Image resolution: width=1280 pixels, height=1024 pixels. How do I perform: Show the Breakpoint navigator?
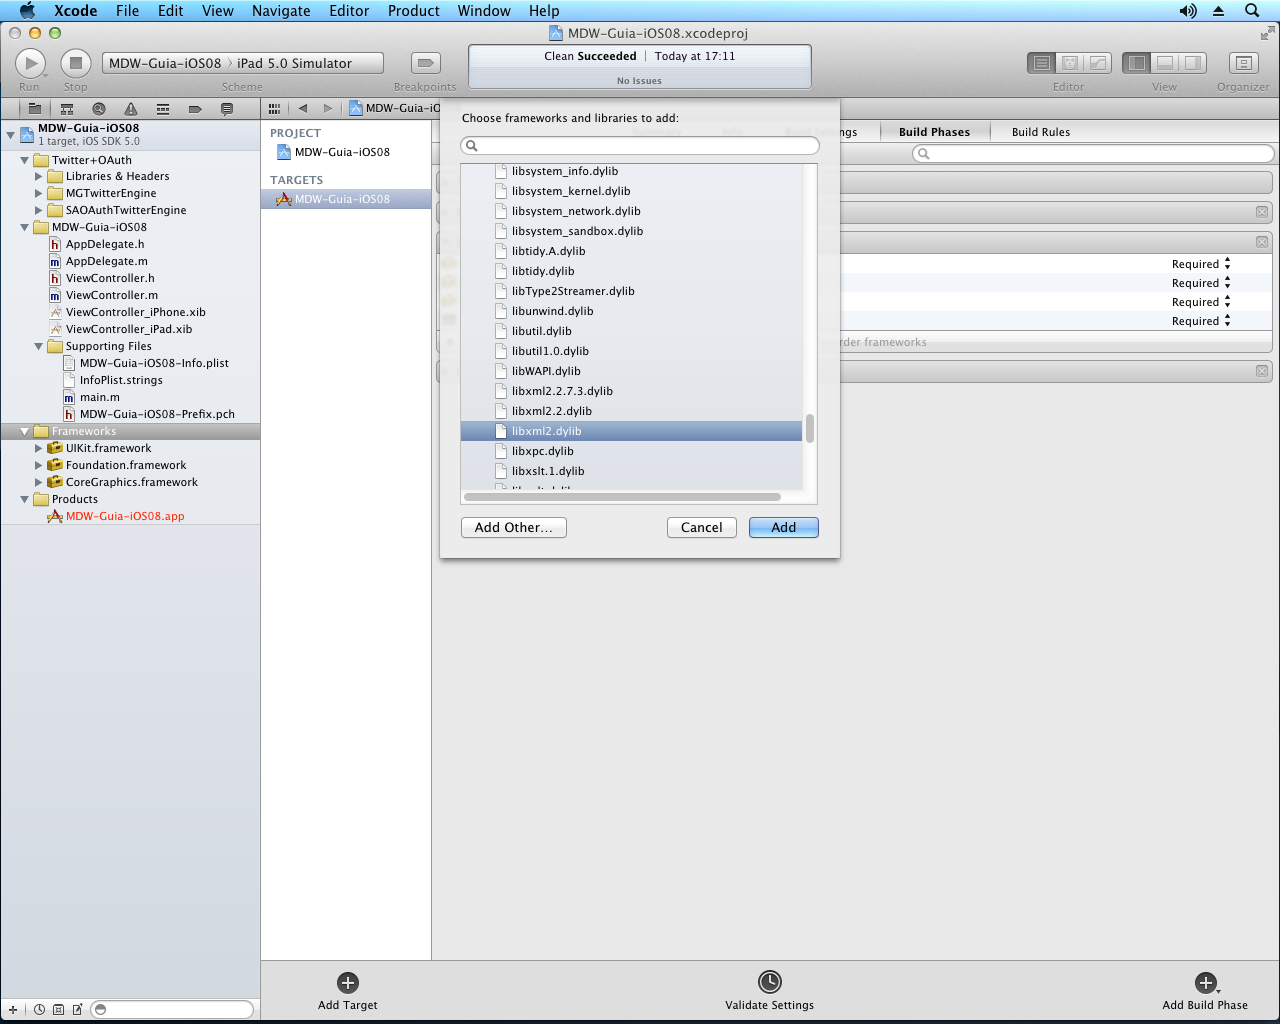click(x=195, y=109)
